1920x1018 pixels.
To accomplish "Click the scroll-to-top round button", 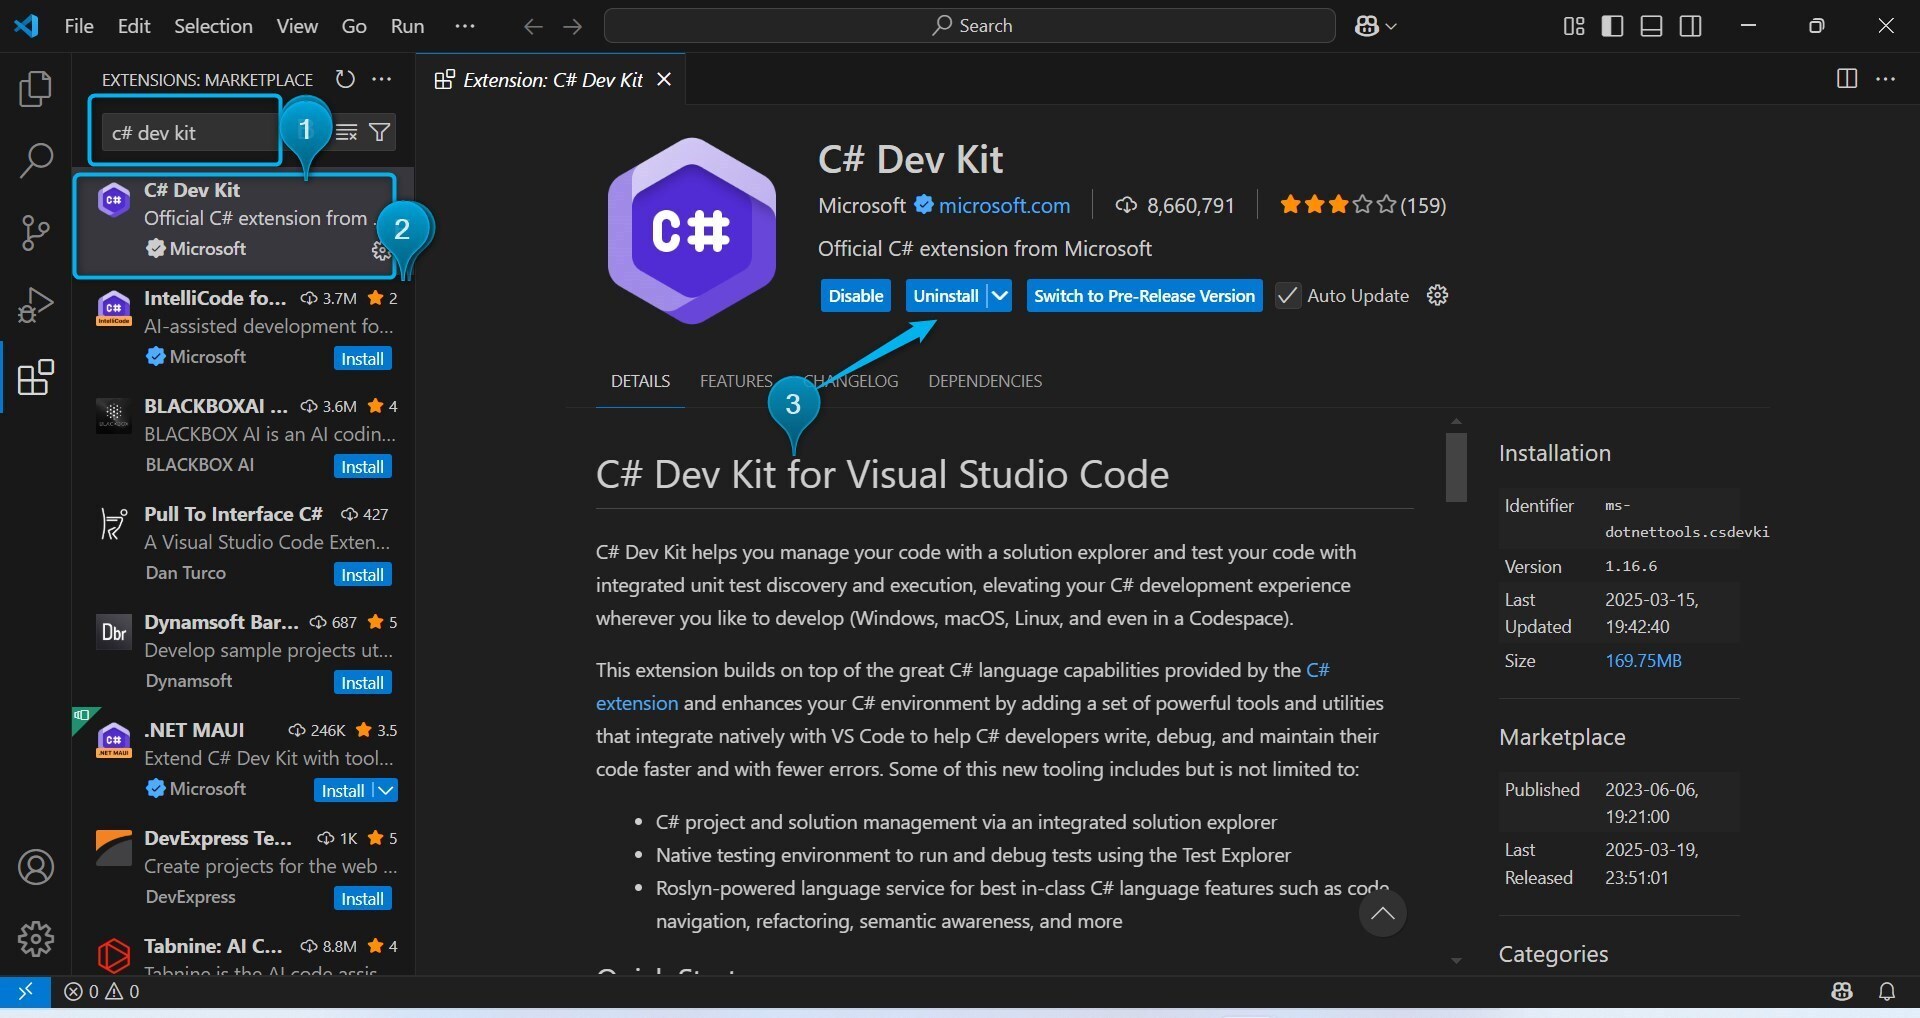I will coord(1383,912).
